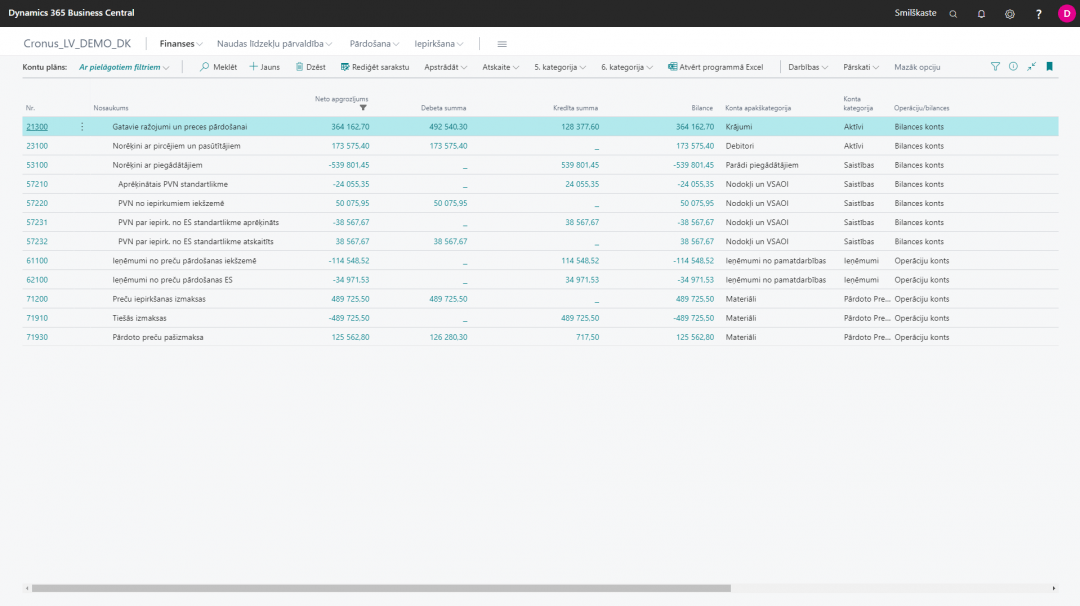Screen dimensions: 1080x606
Task: Open the Pārdošana navigation menu
Action: click(x=375, y=44)
